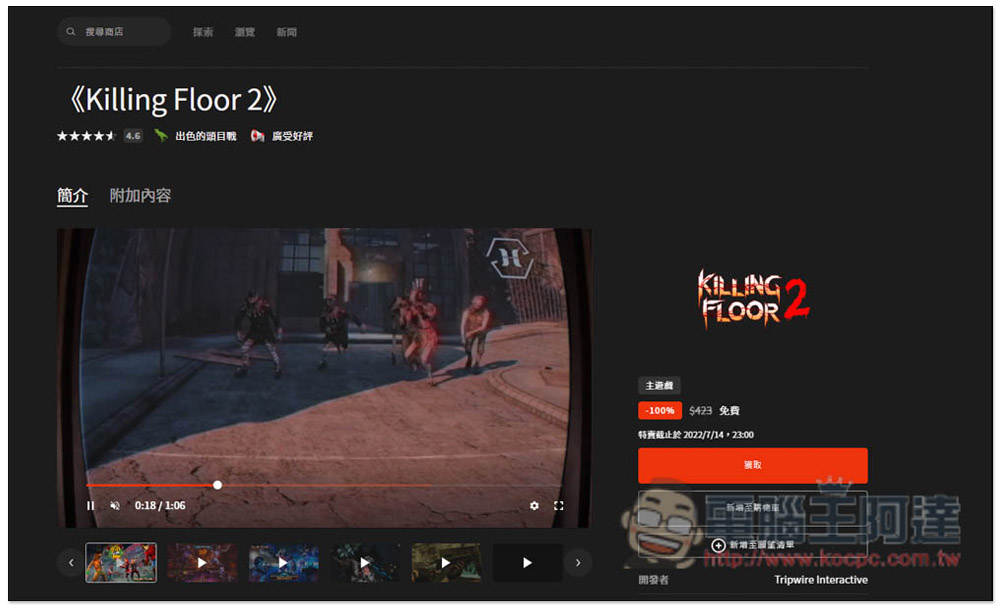Click the video progress slider handle
The image size is (1000, 608).
coord(217,485)
